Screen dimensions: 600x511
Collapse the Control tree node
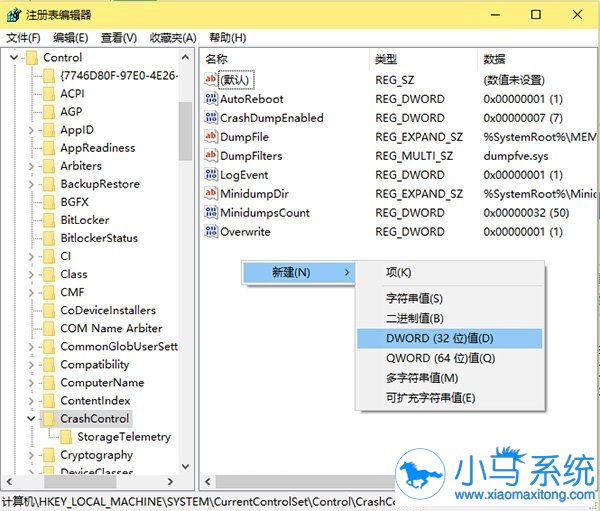[x=14, y=58]
